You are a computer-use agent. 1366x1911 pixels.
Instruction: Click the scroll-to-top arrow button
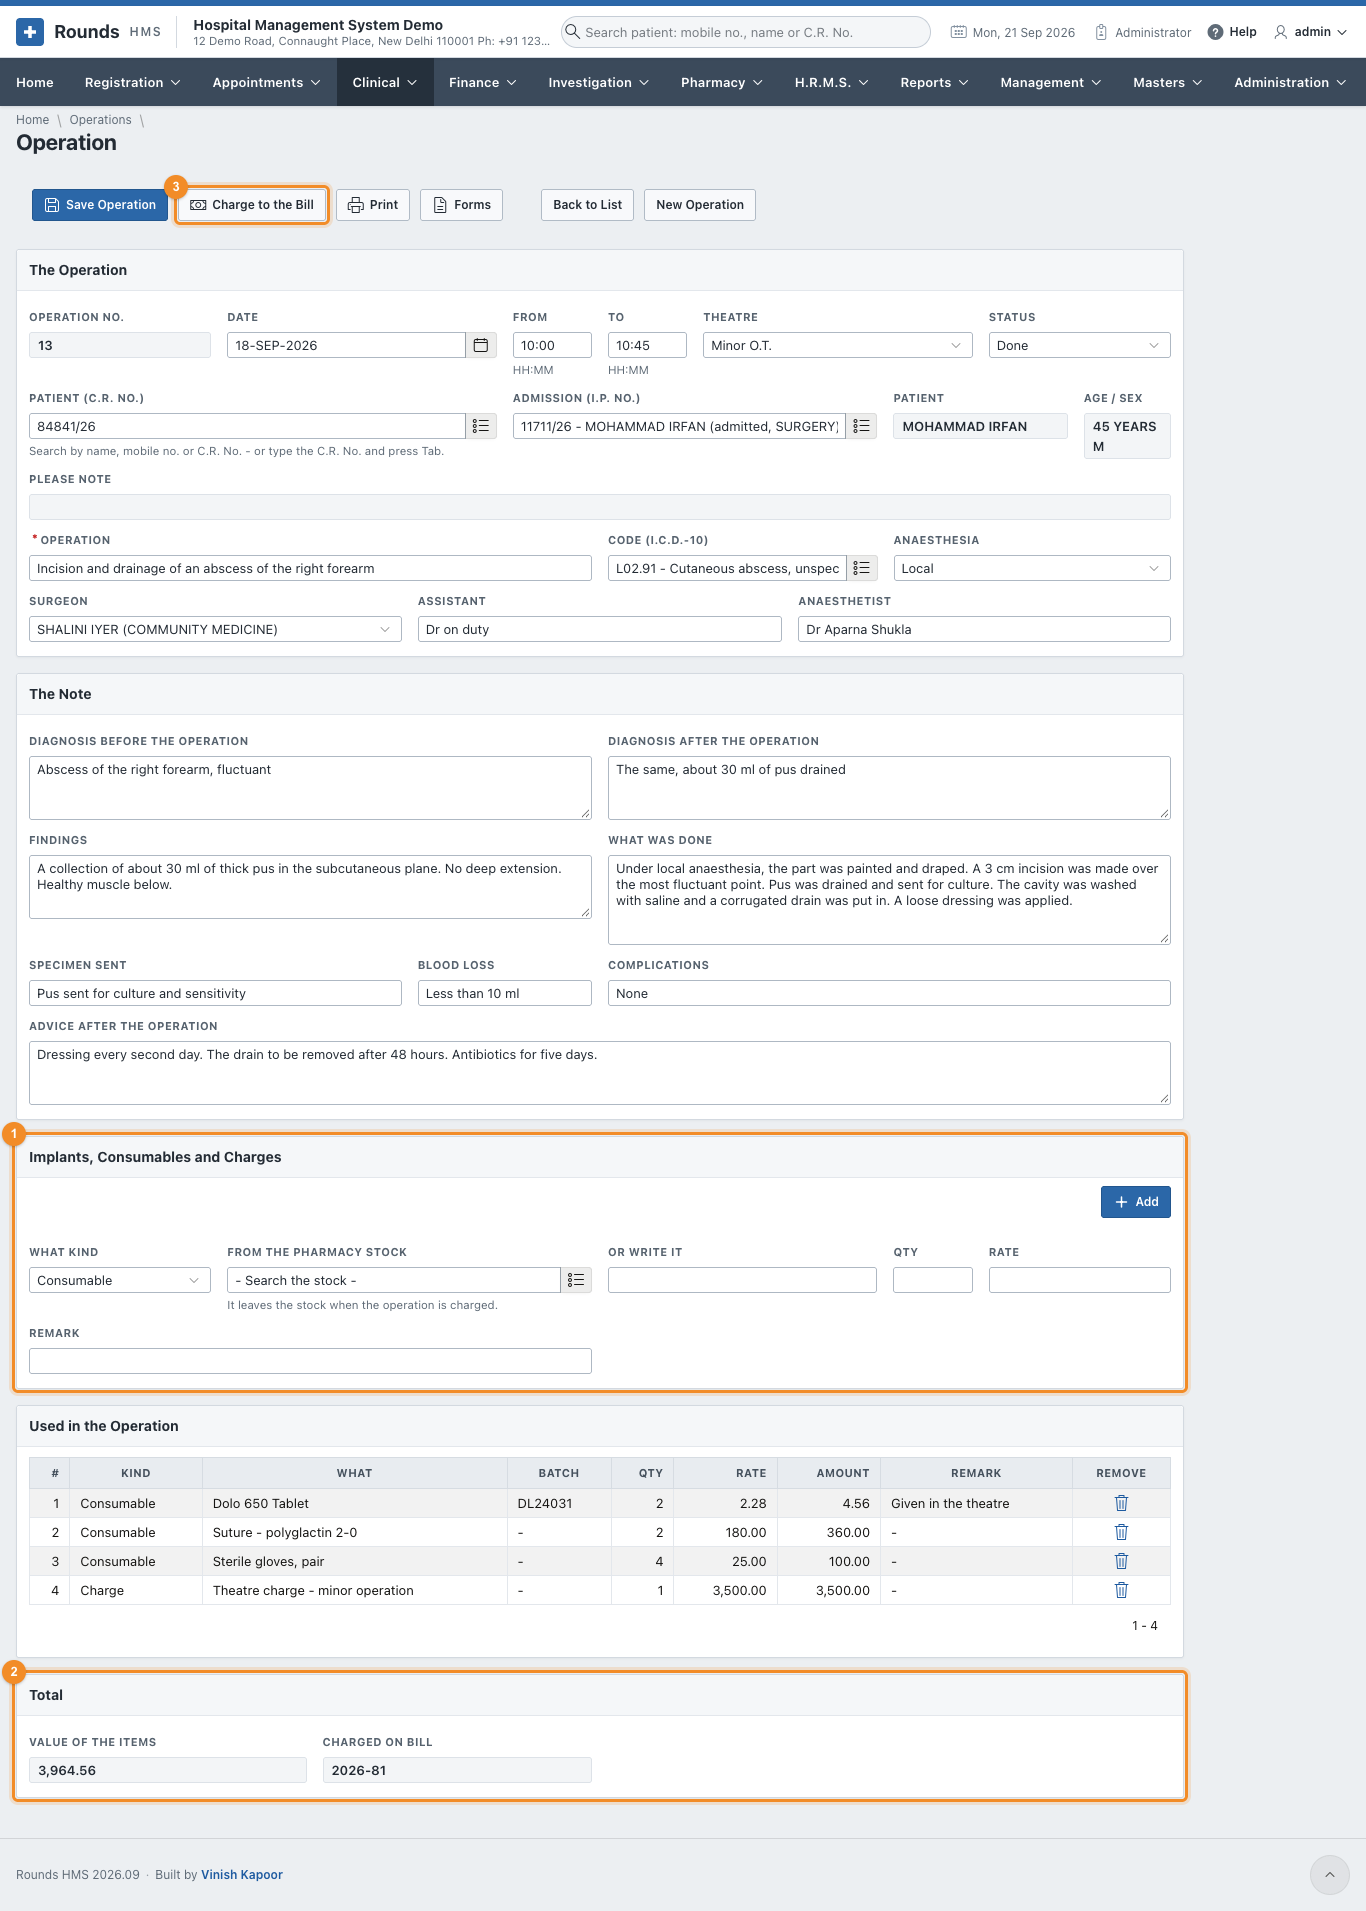1329,1875
